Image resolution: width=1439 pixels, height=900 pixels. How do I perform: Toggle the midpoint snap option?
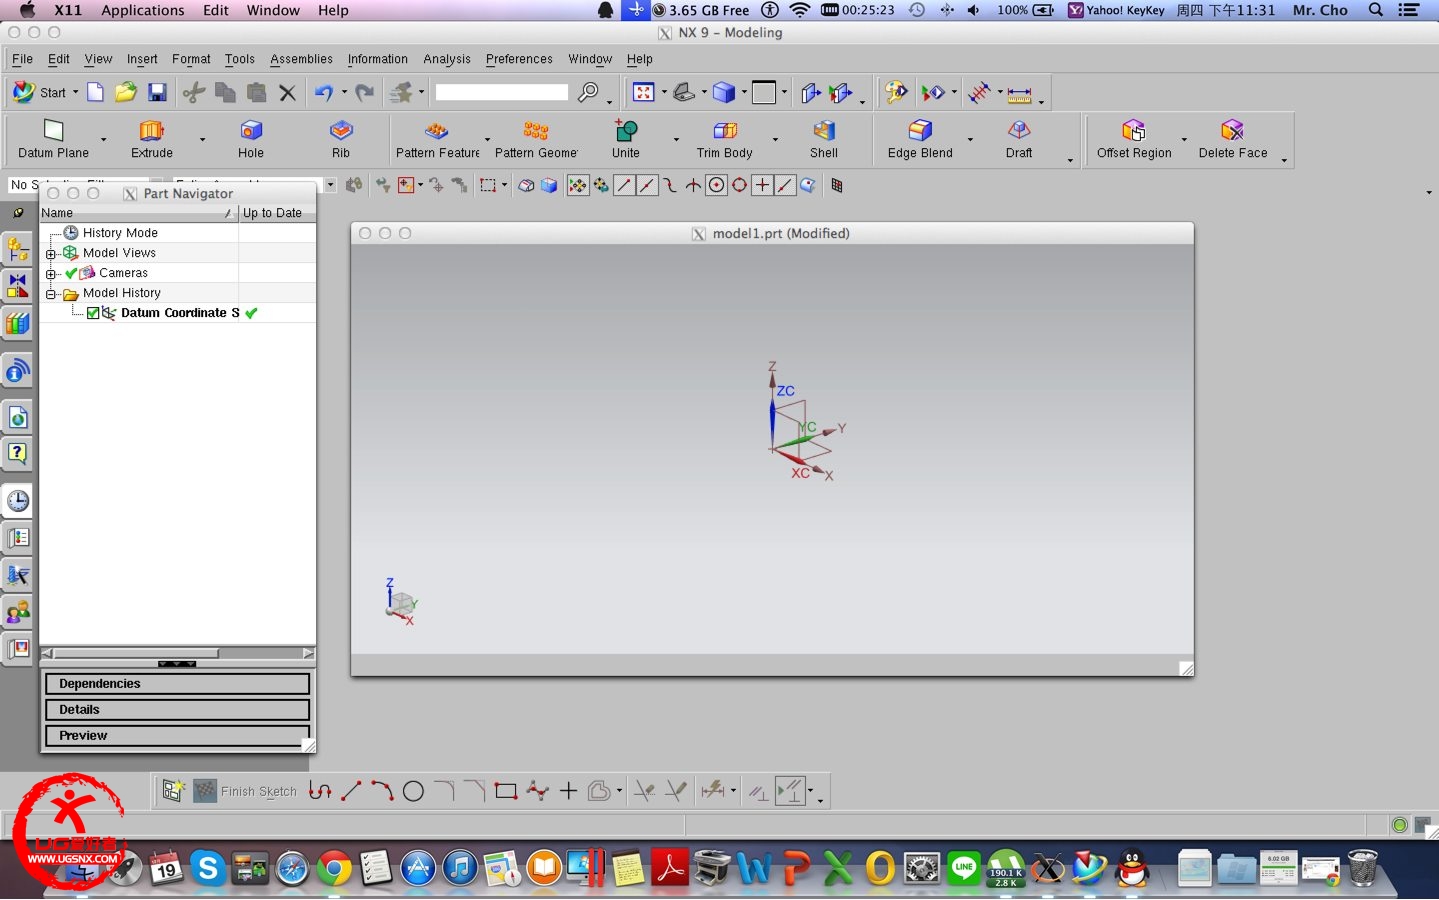click(x=647, y=185)
